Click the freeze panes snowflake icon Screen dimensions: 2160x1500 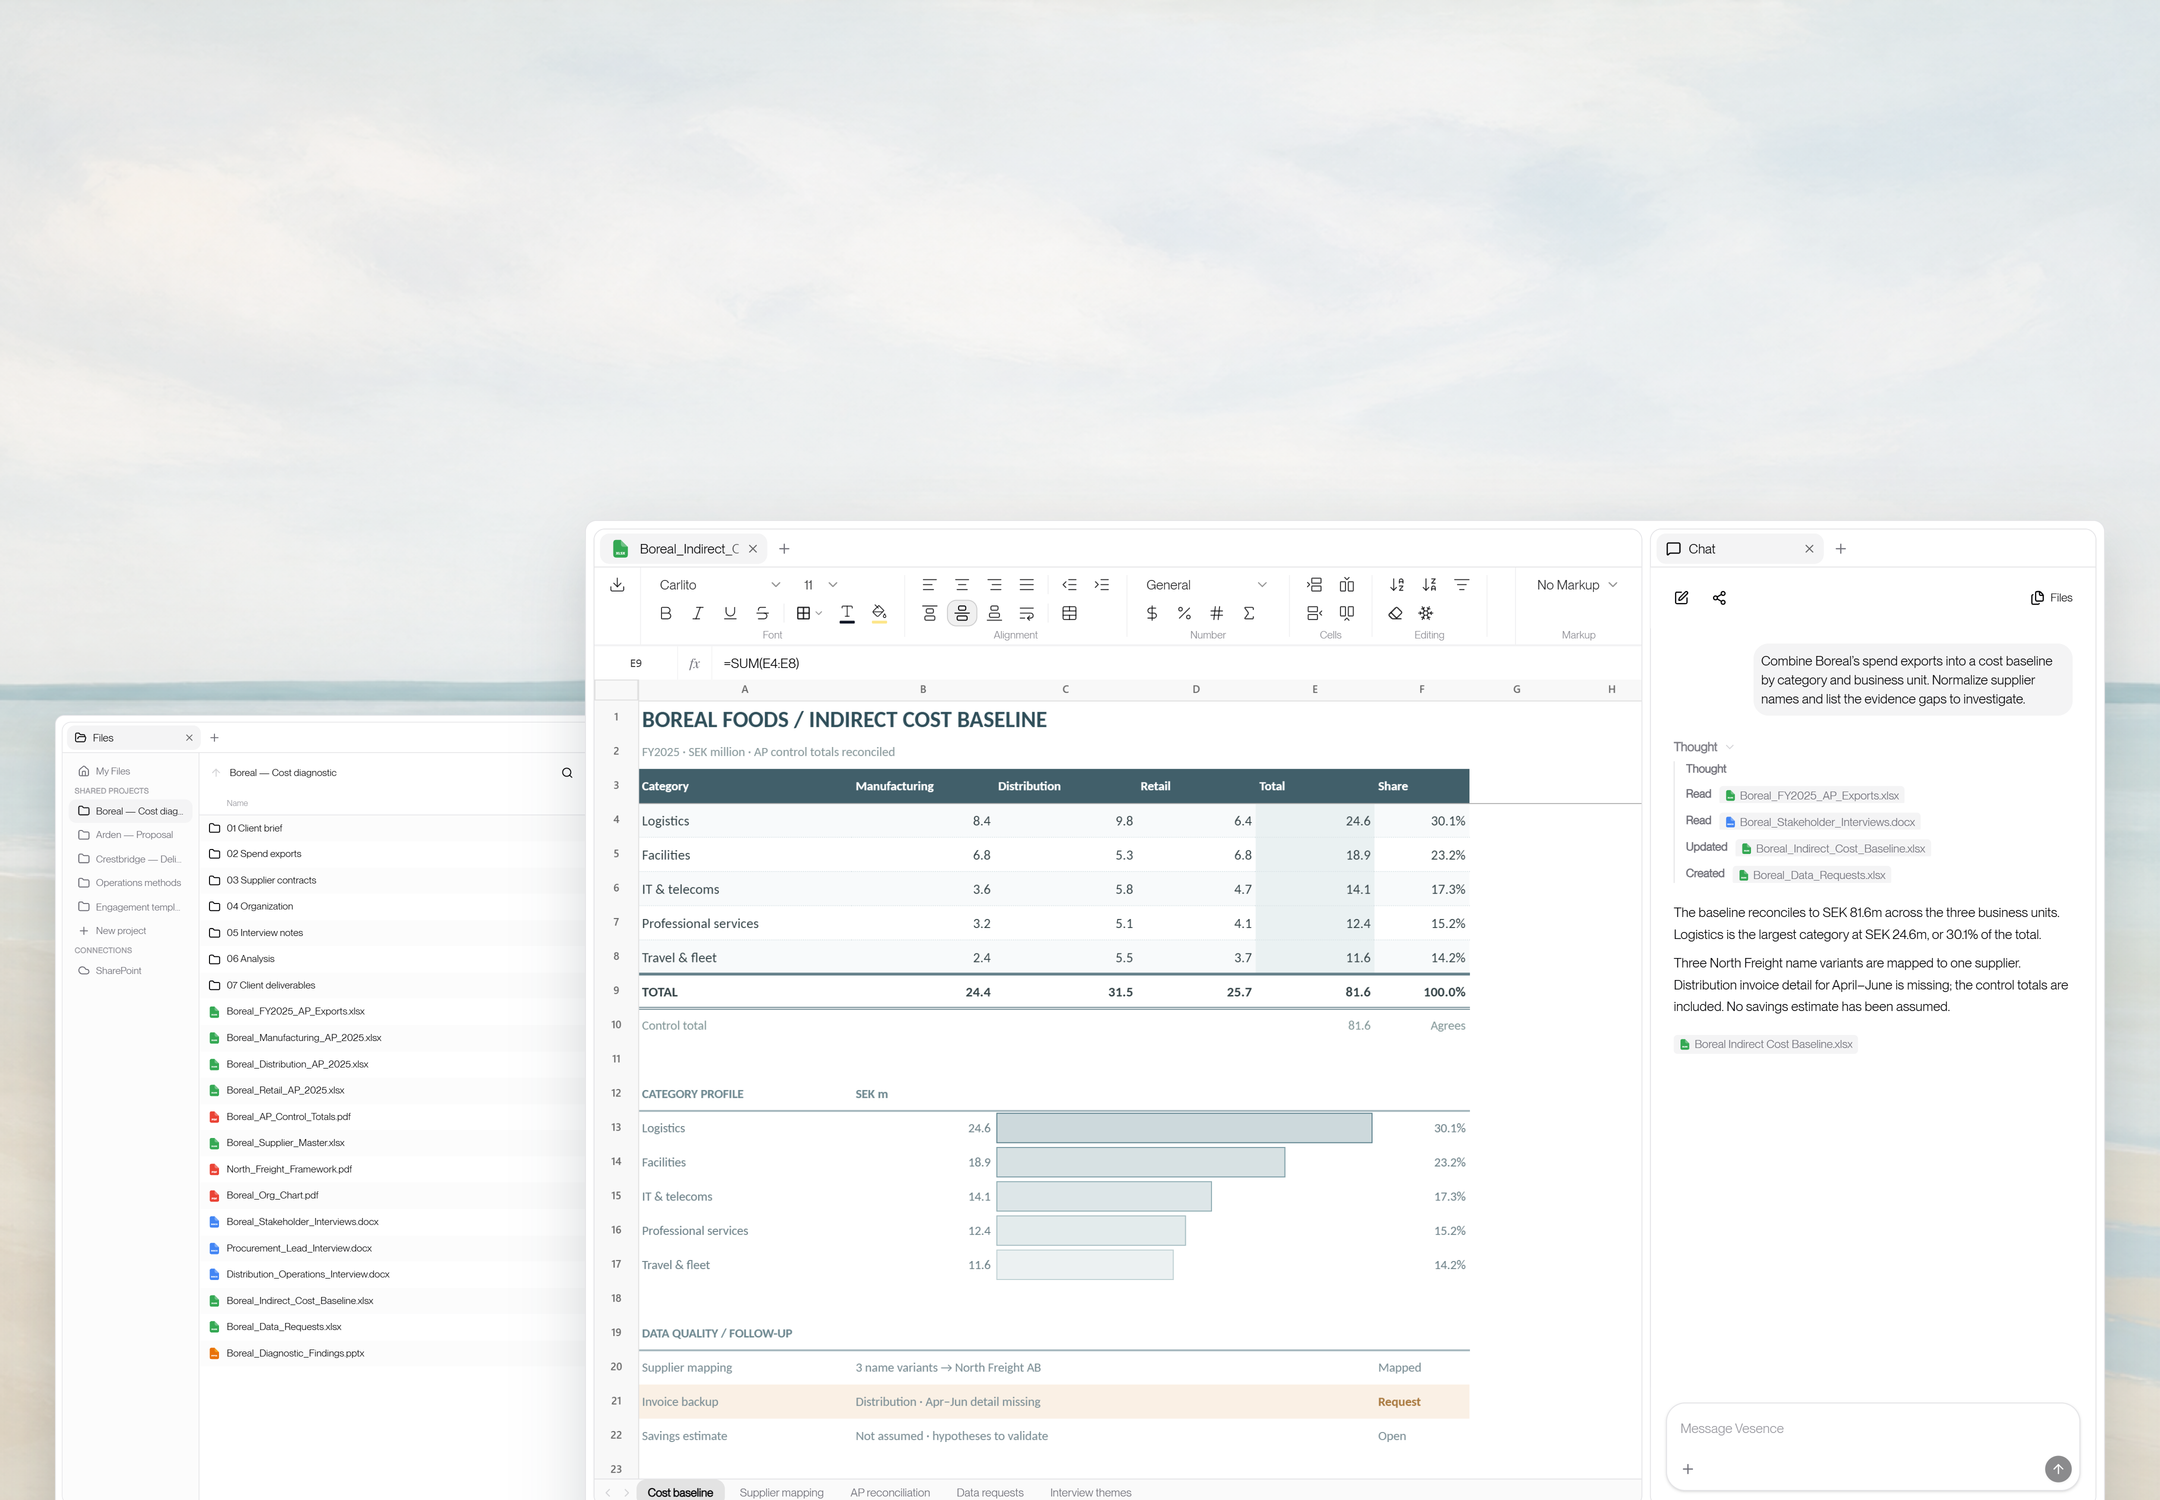[1426, 613]
